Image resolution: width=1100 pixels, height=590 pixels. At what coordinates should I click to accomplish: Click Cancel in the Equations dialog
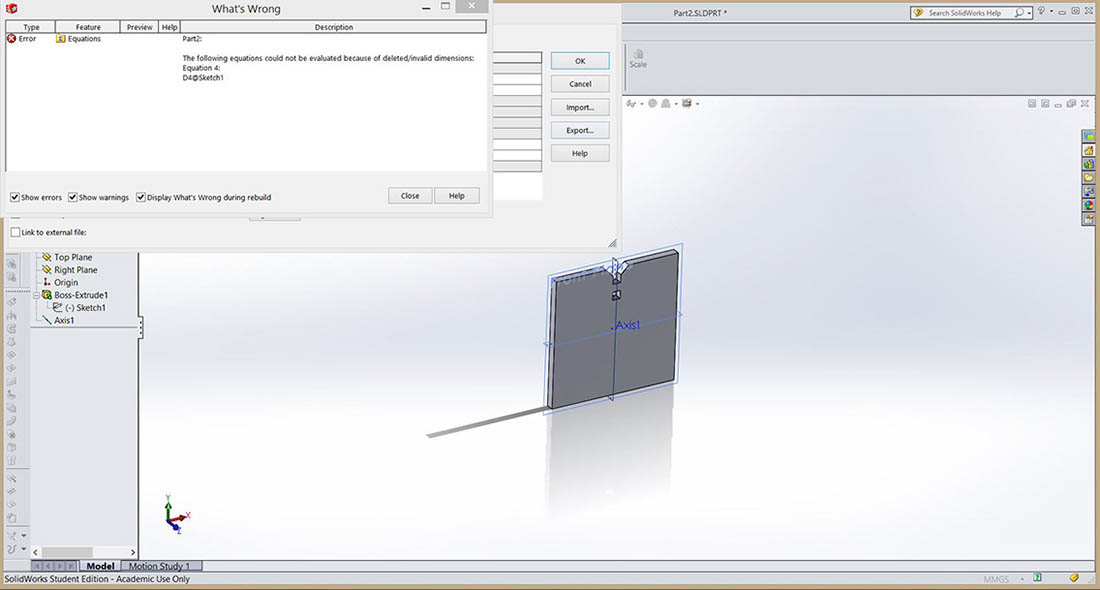point(579,84)
